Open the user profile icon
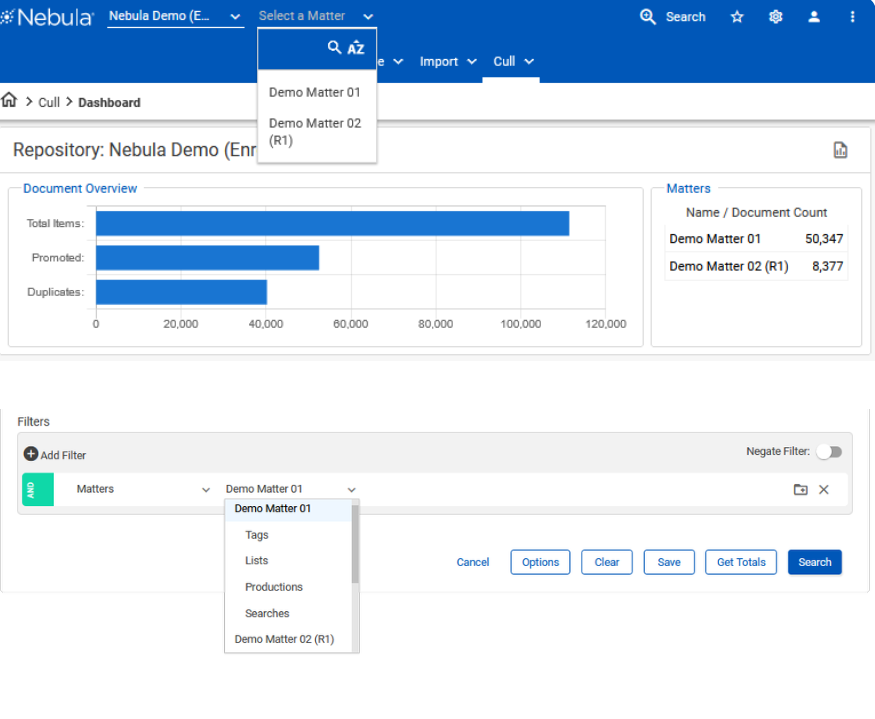875x719 pixels. click(814, 17)
